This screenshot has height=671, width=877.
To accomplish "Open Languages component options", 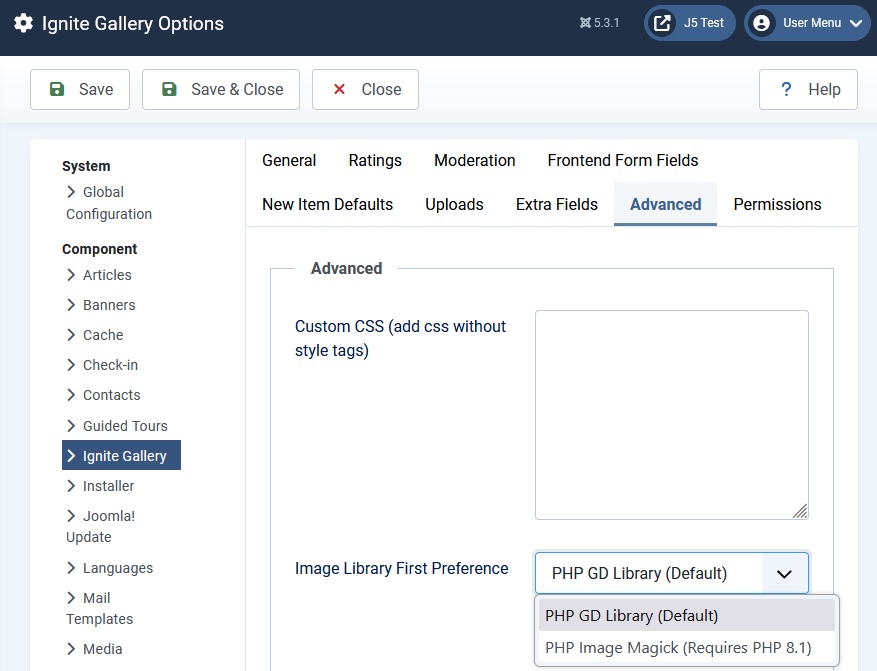I will pos(110,568).
